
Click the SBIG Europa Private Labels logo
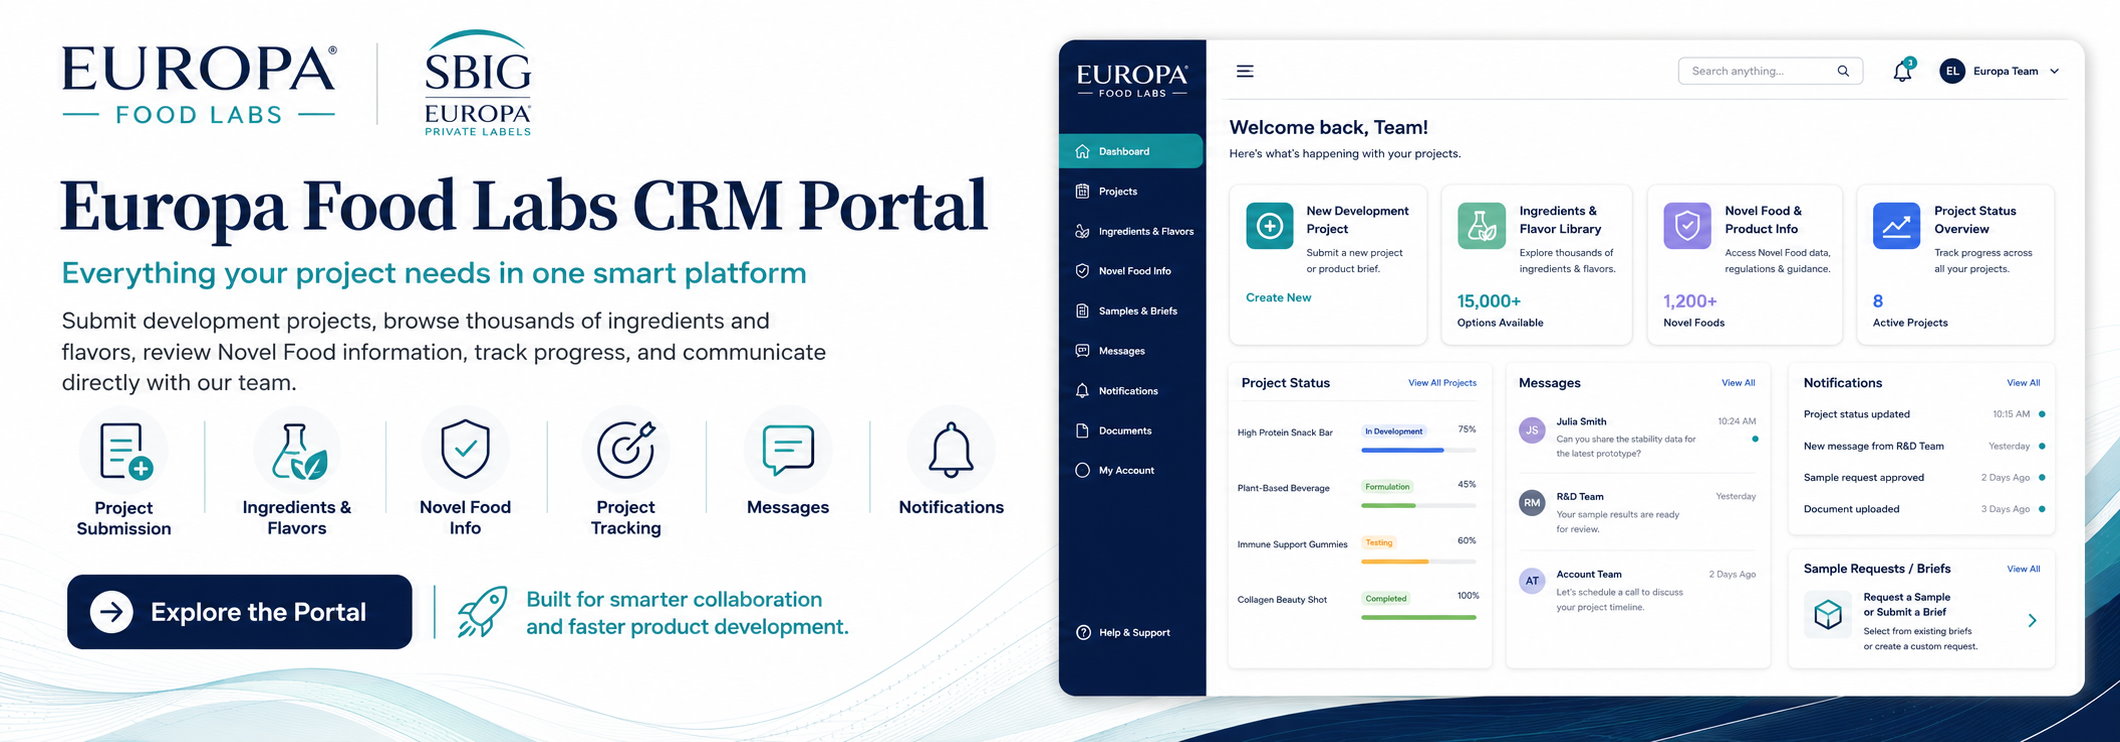click(478, 83)
